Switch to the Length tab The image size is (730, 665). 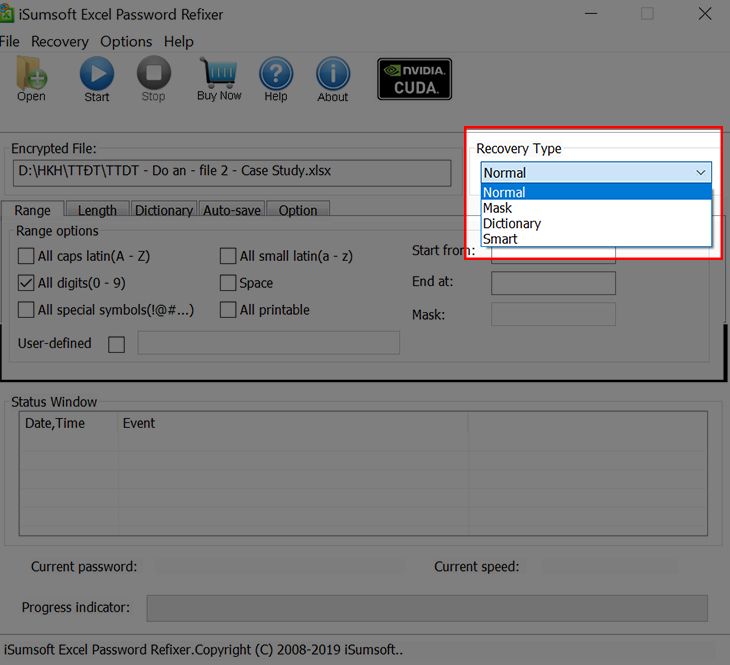coord(97,210)
